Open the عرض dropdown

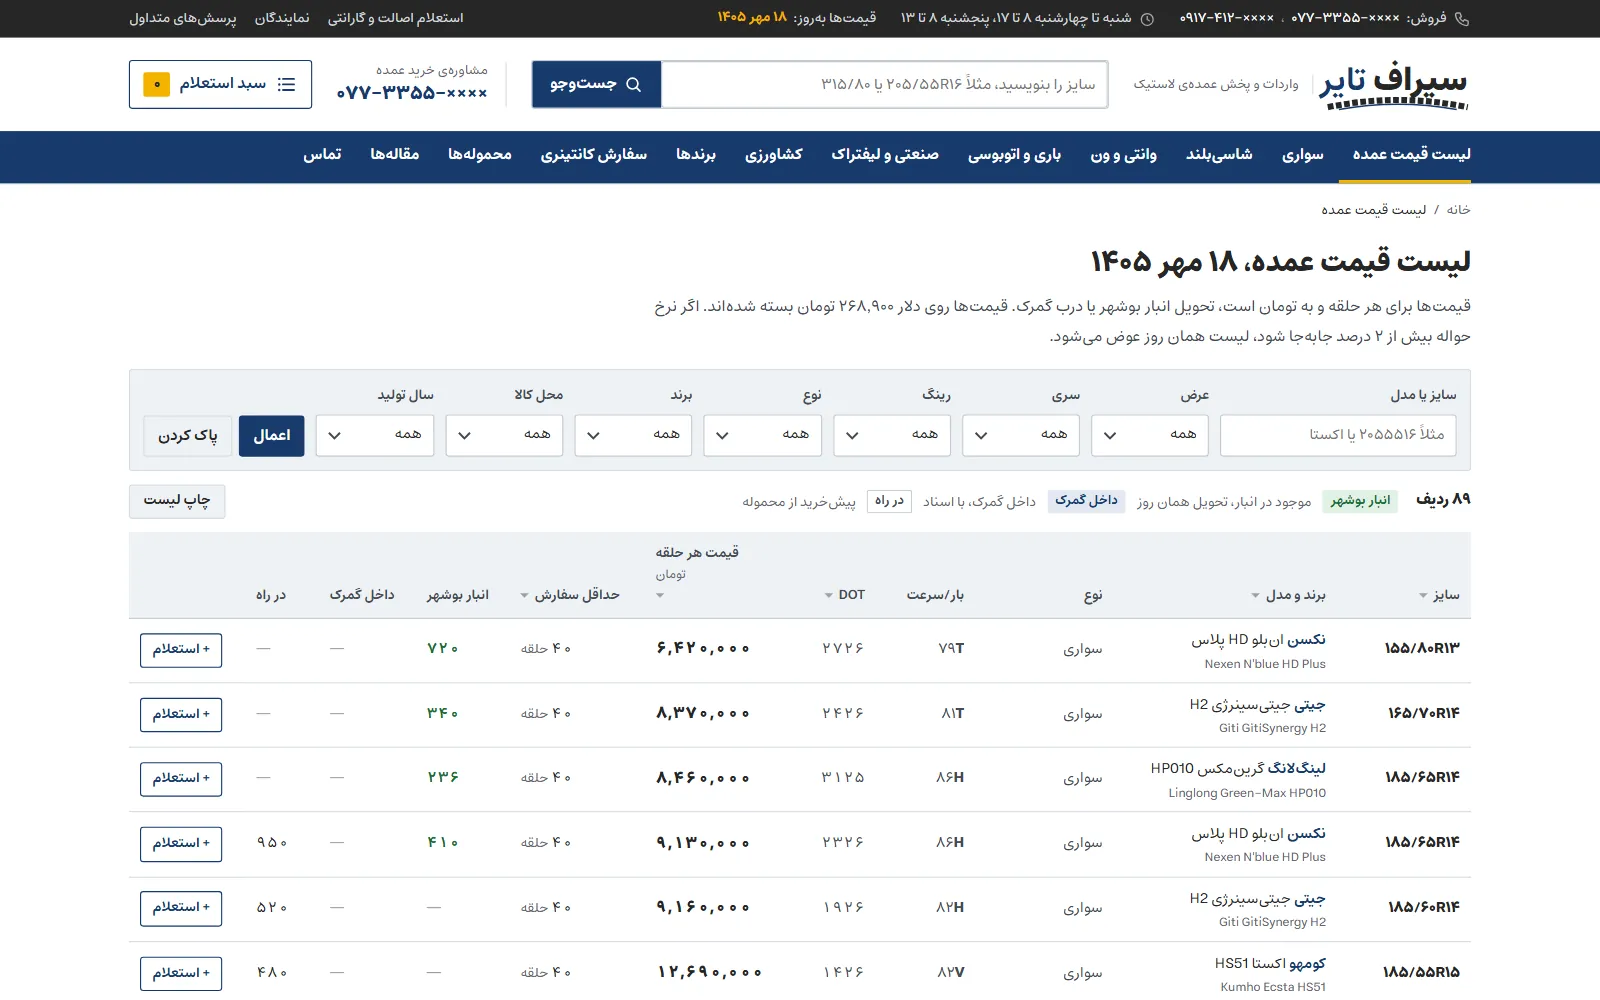1150,435
